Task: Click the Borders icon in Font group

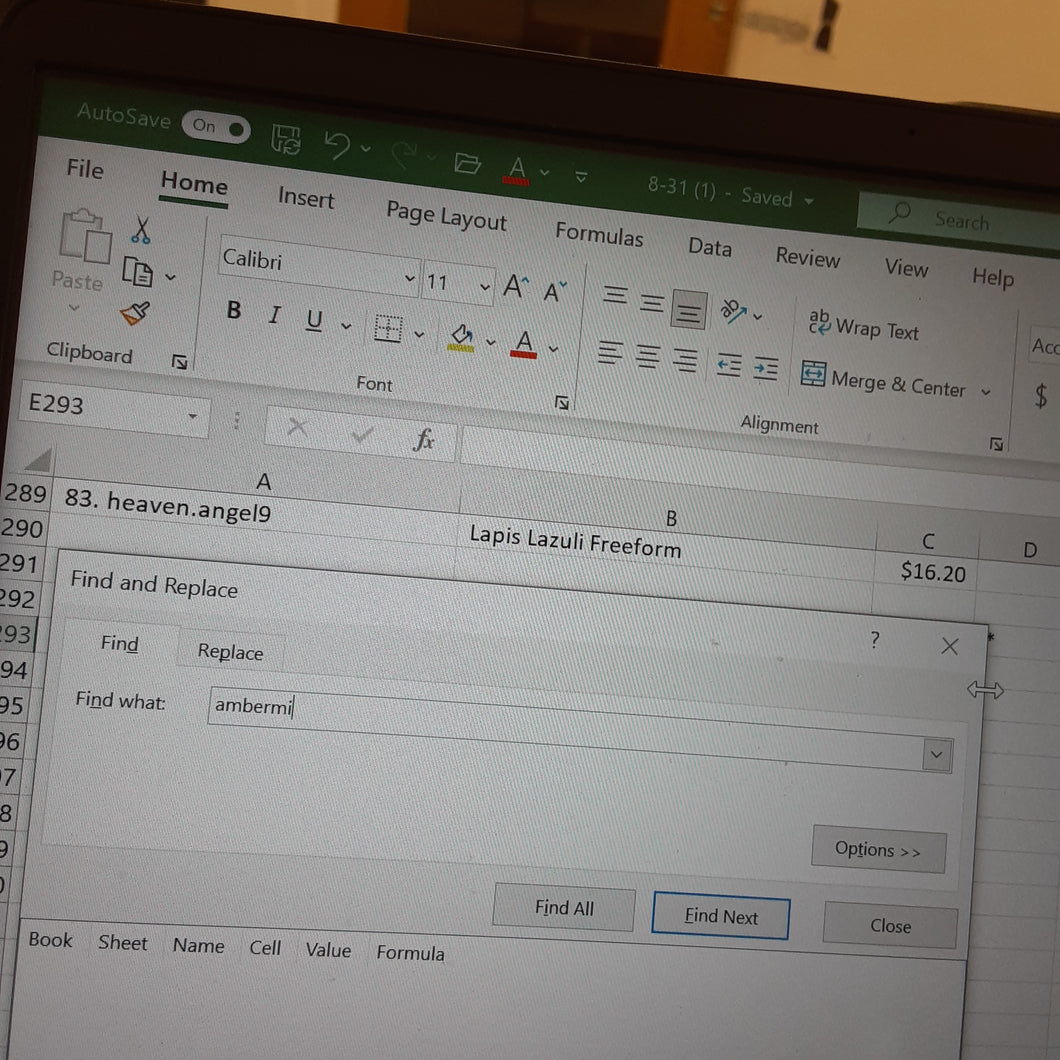Action: click(388, 329)
